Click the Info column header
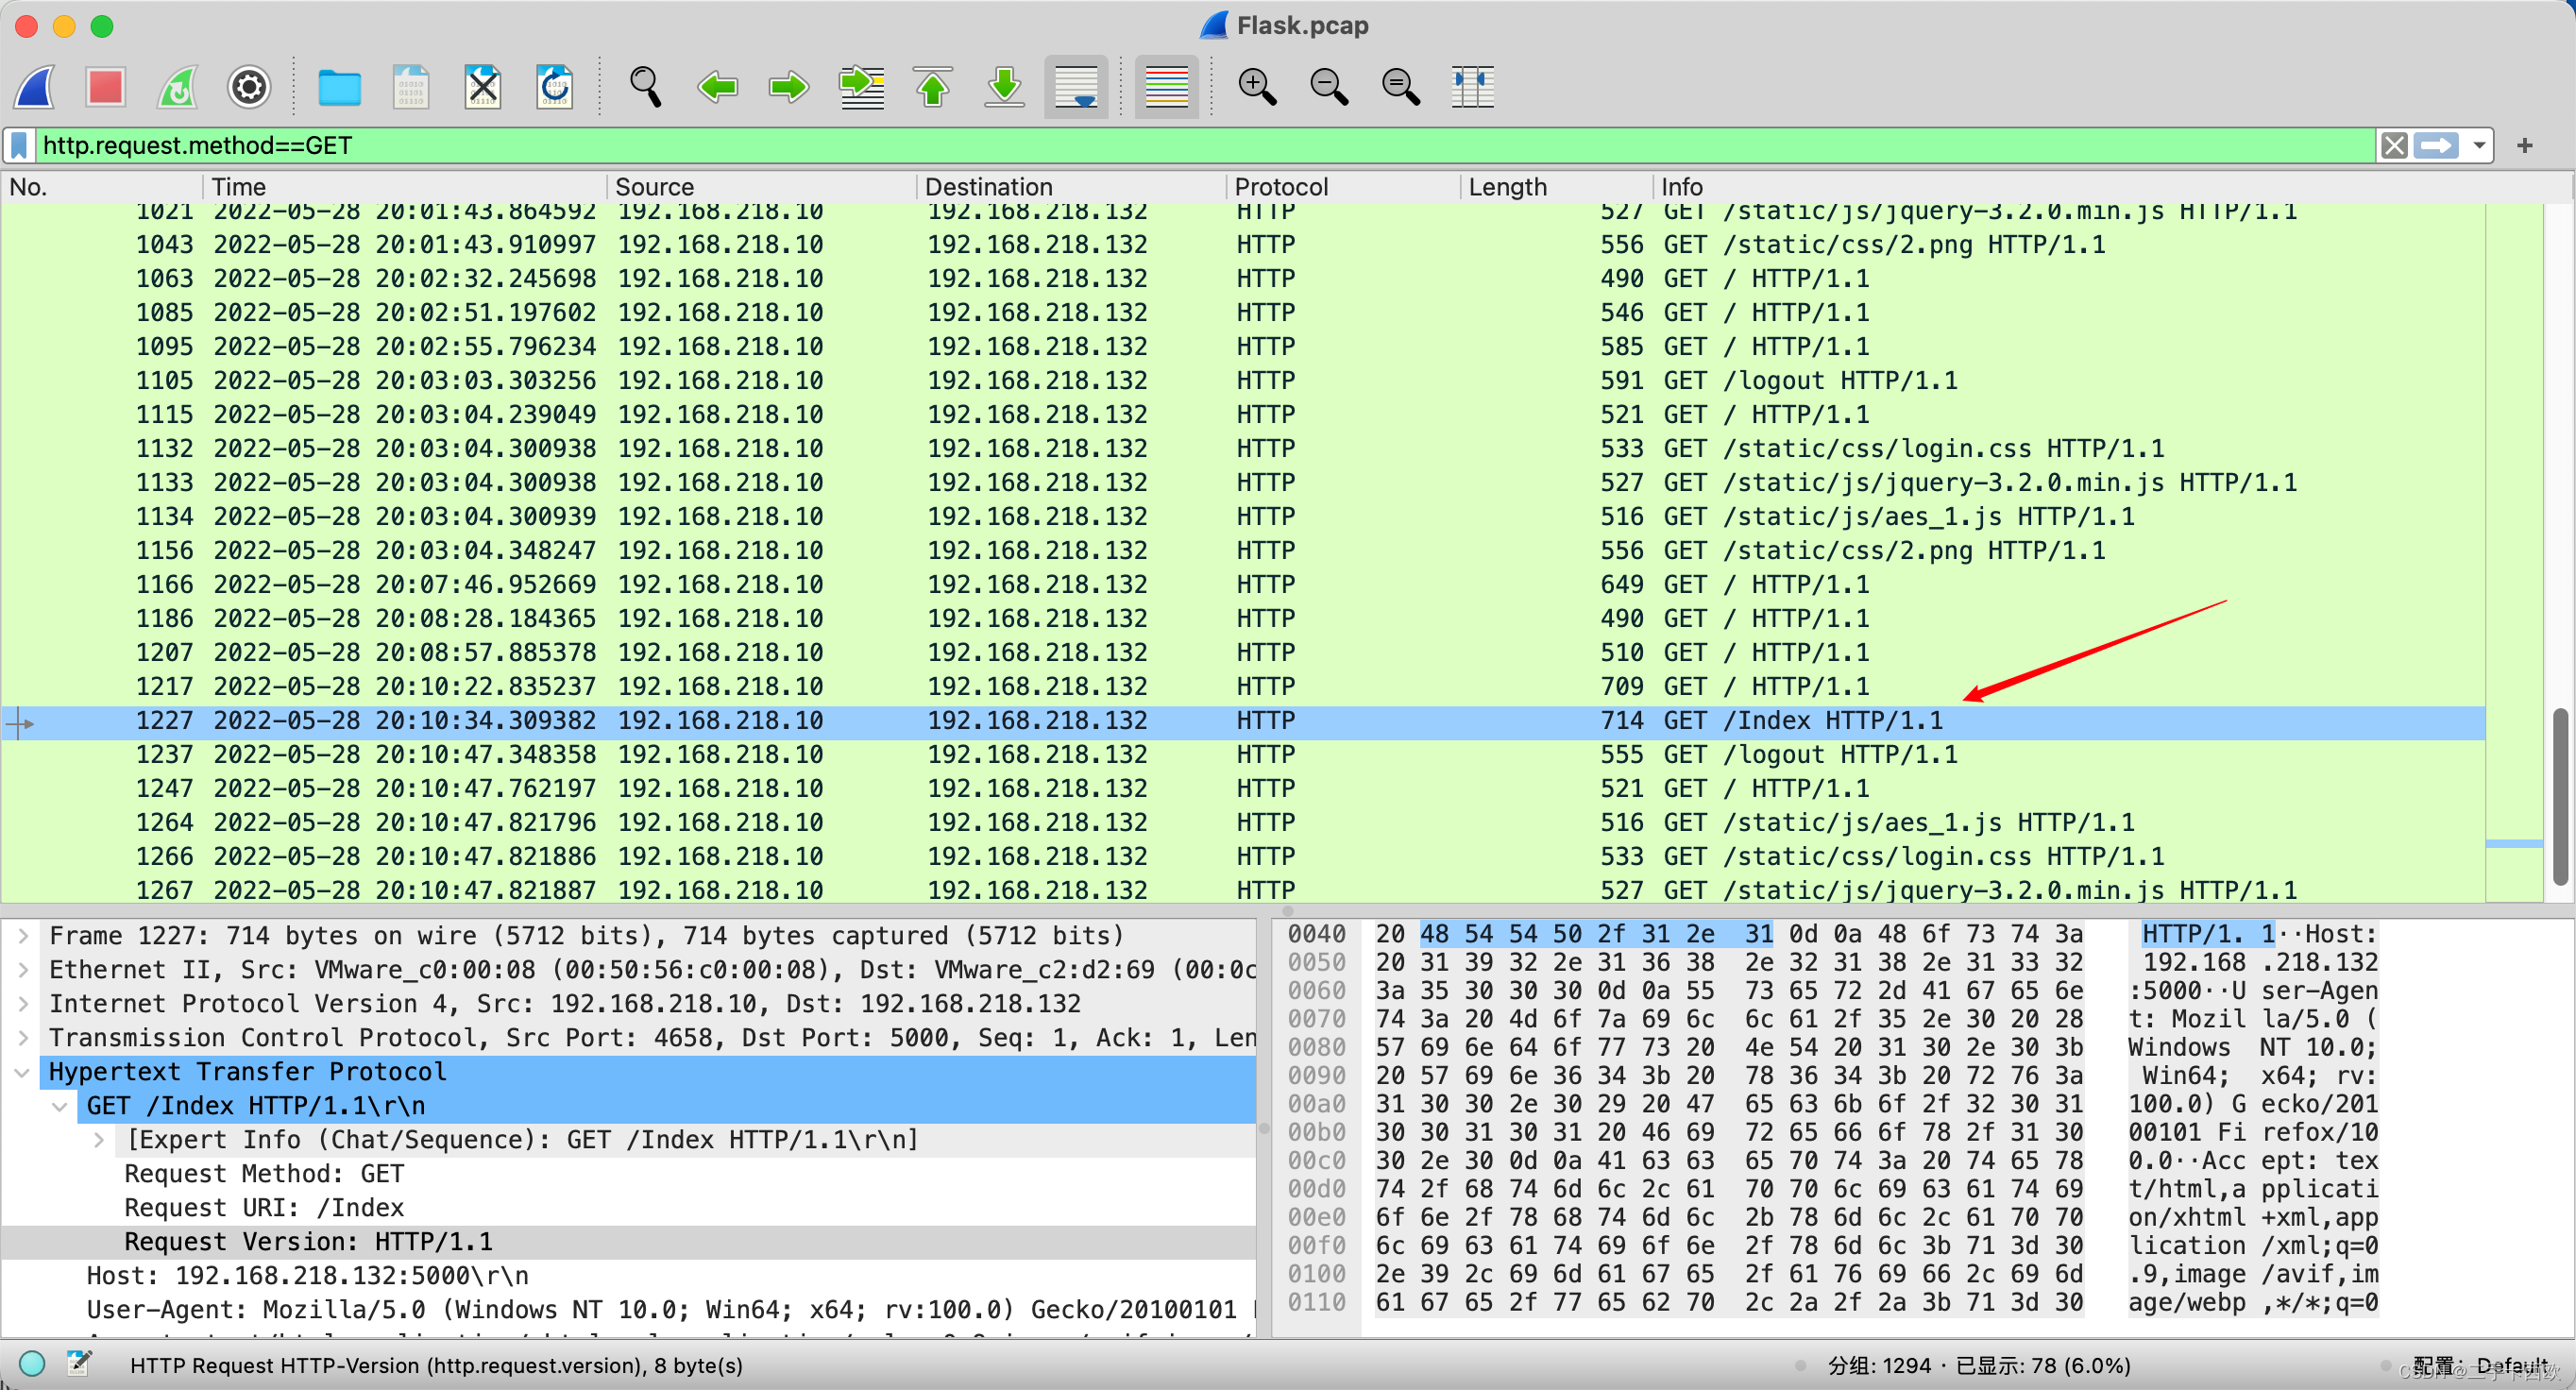The width and height of the screenshot is (2576, 1390). point(1681,187)
